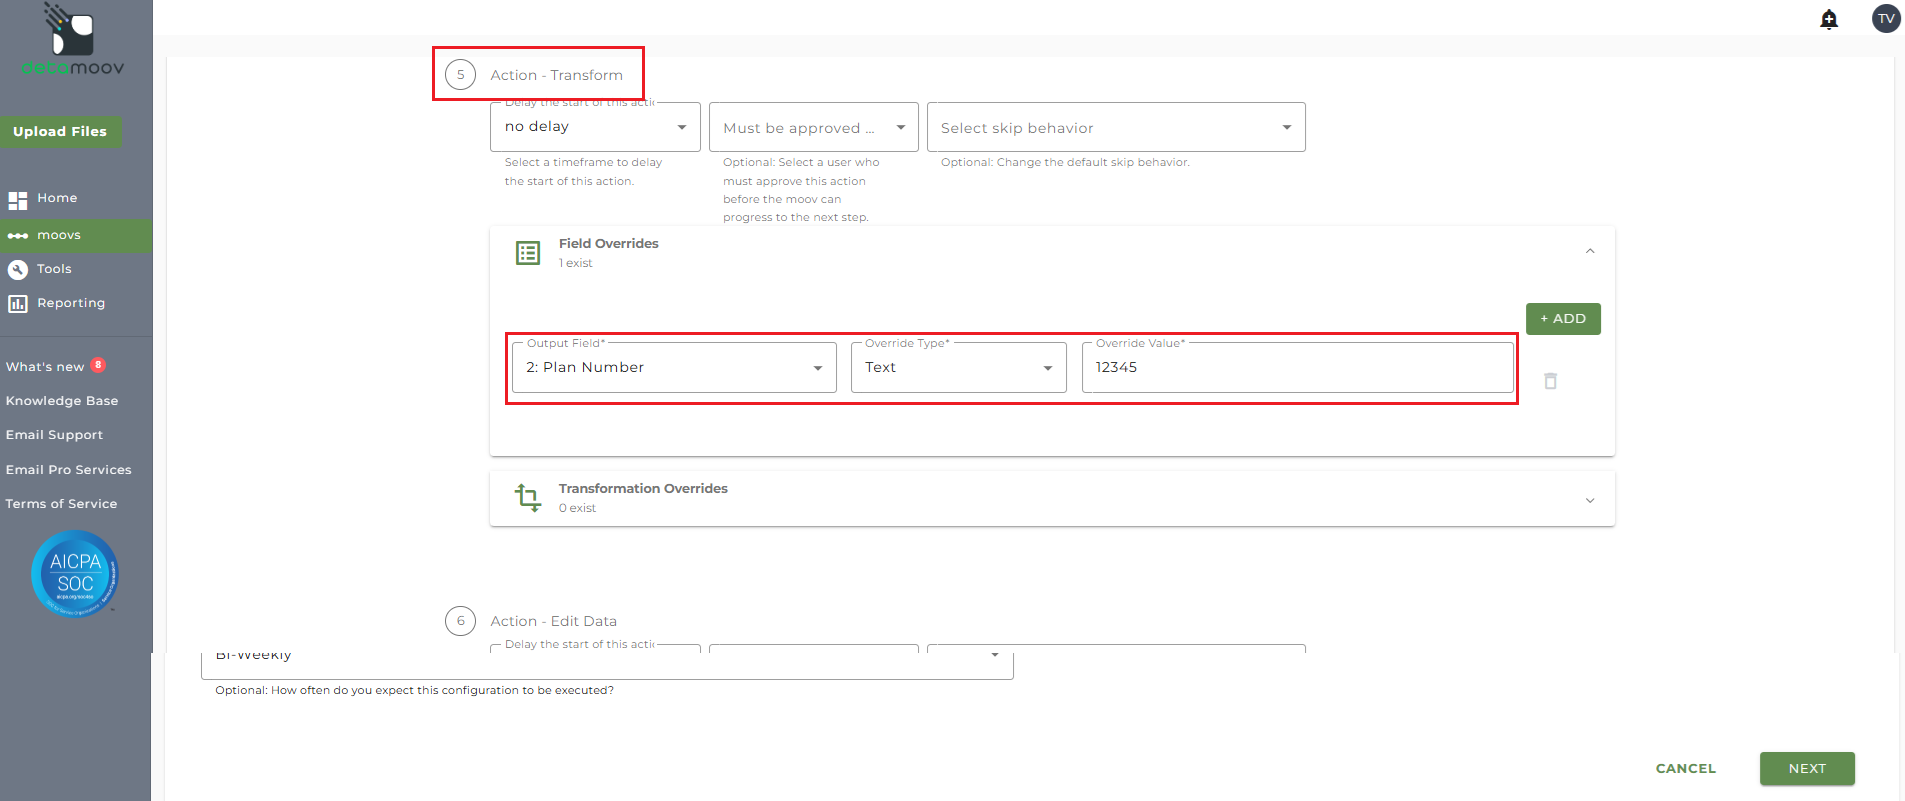1905x801 pixels.
Task: Click the NEXT button
Action: tap(1806, 768)
